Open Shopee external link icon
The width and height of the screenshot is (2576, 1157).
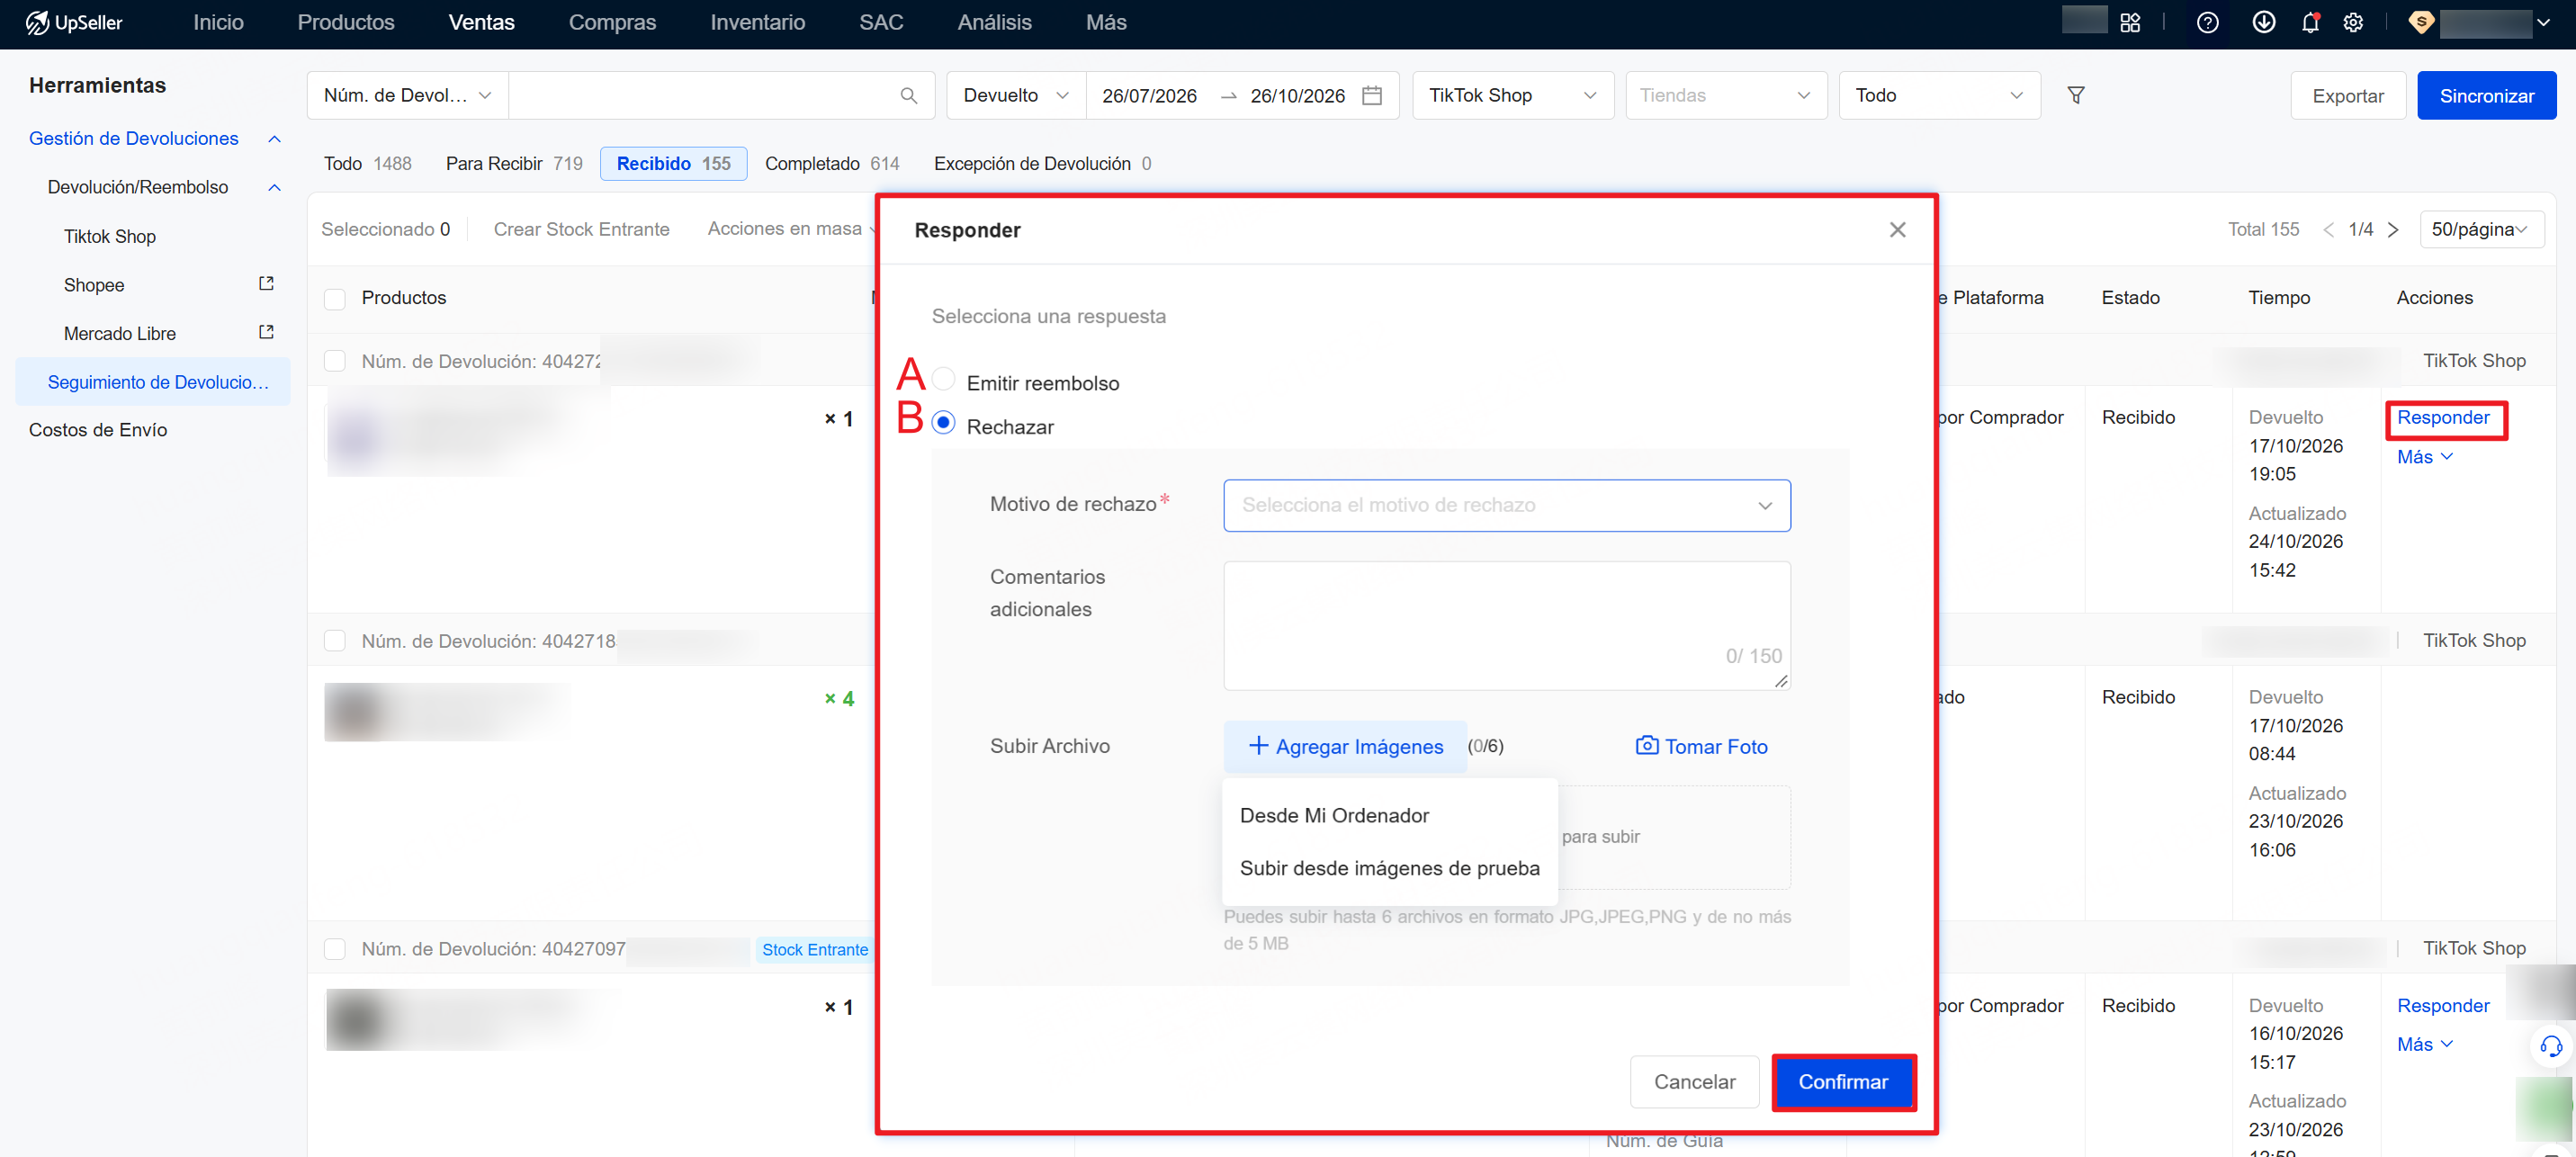266,284
